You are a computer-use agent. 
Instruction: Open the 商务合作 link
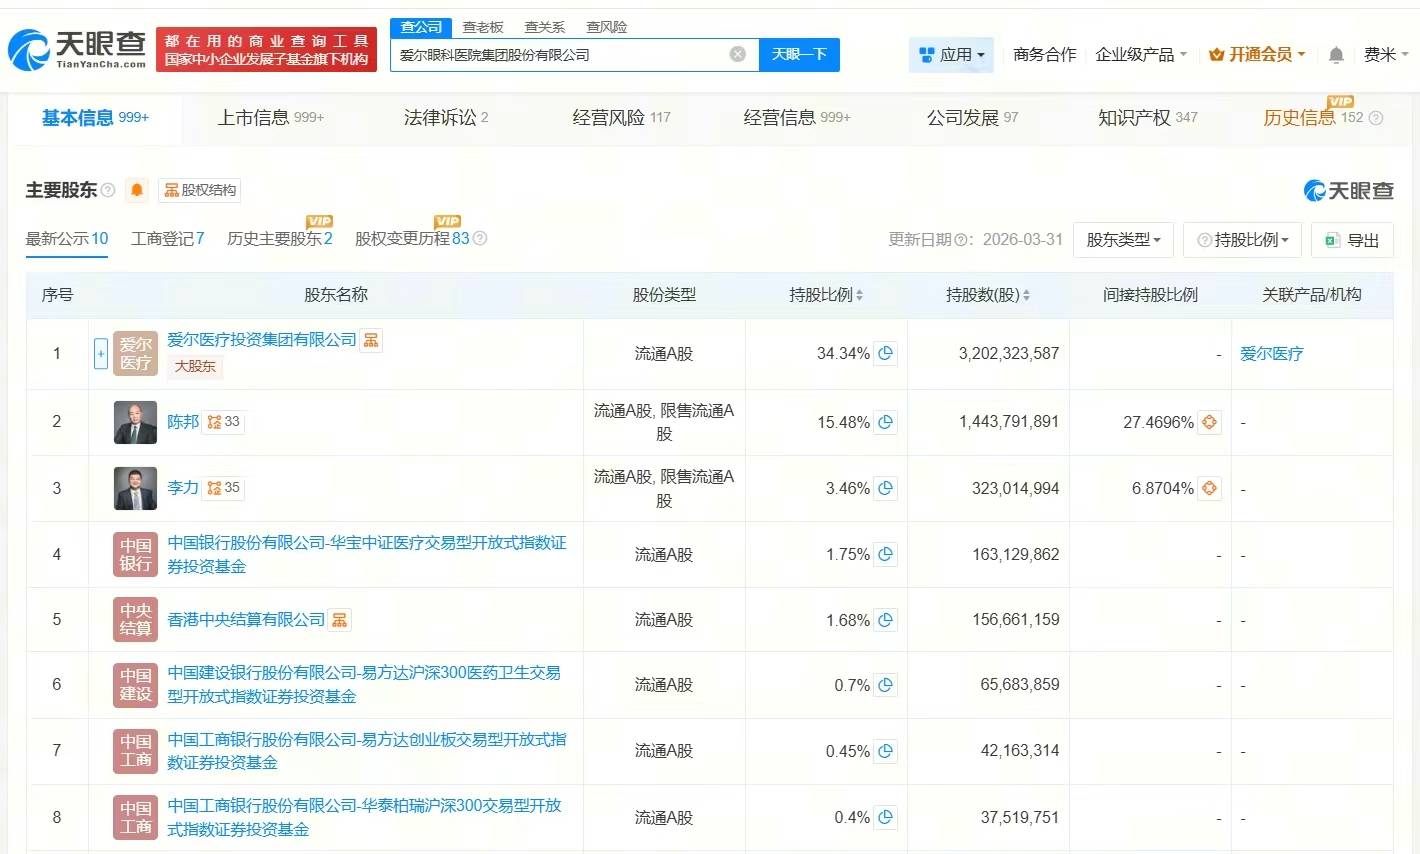(x=1044, y=55)
